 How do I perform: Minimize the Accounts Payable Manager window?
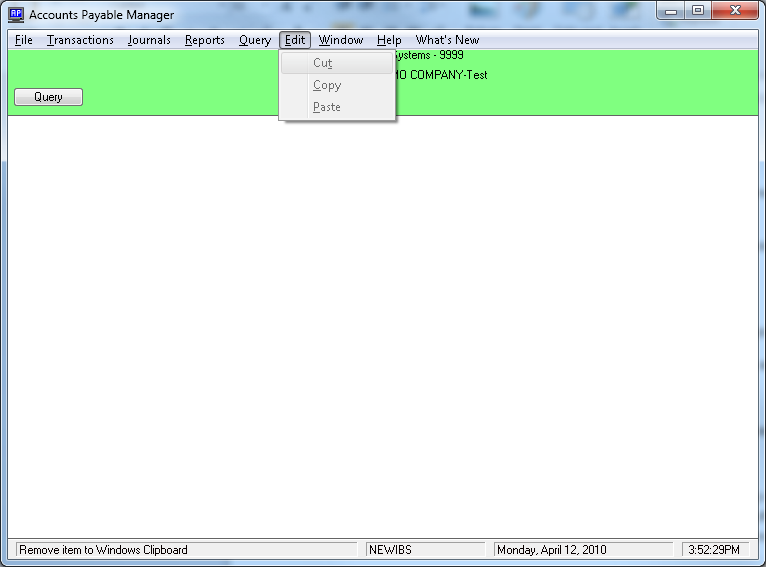coord(670,11)
